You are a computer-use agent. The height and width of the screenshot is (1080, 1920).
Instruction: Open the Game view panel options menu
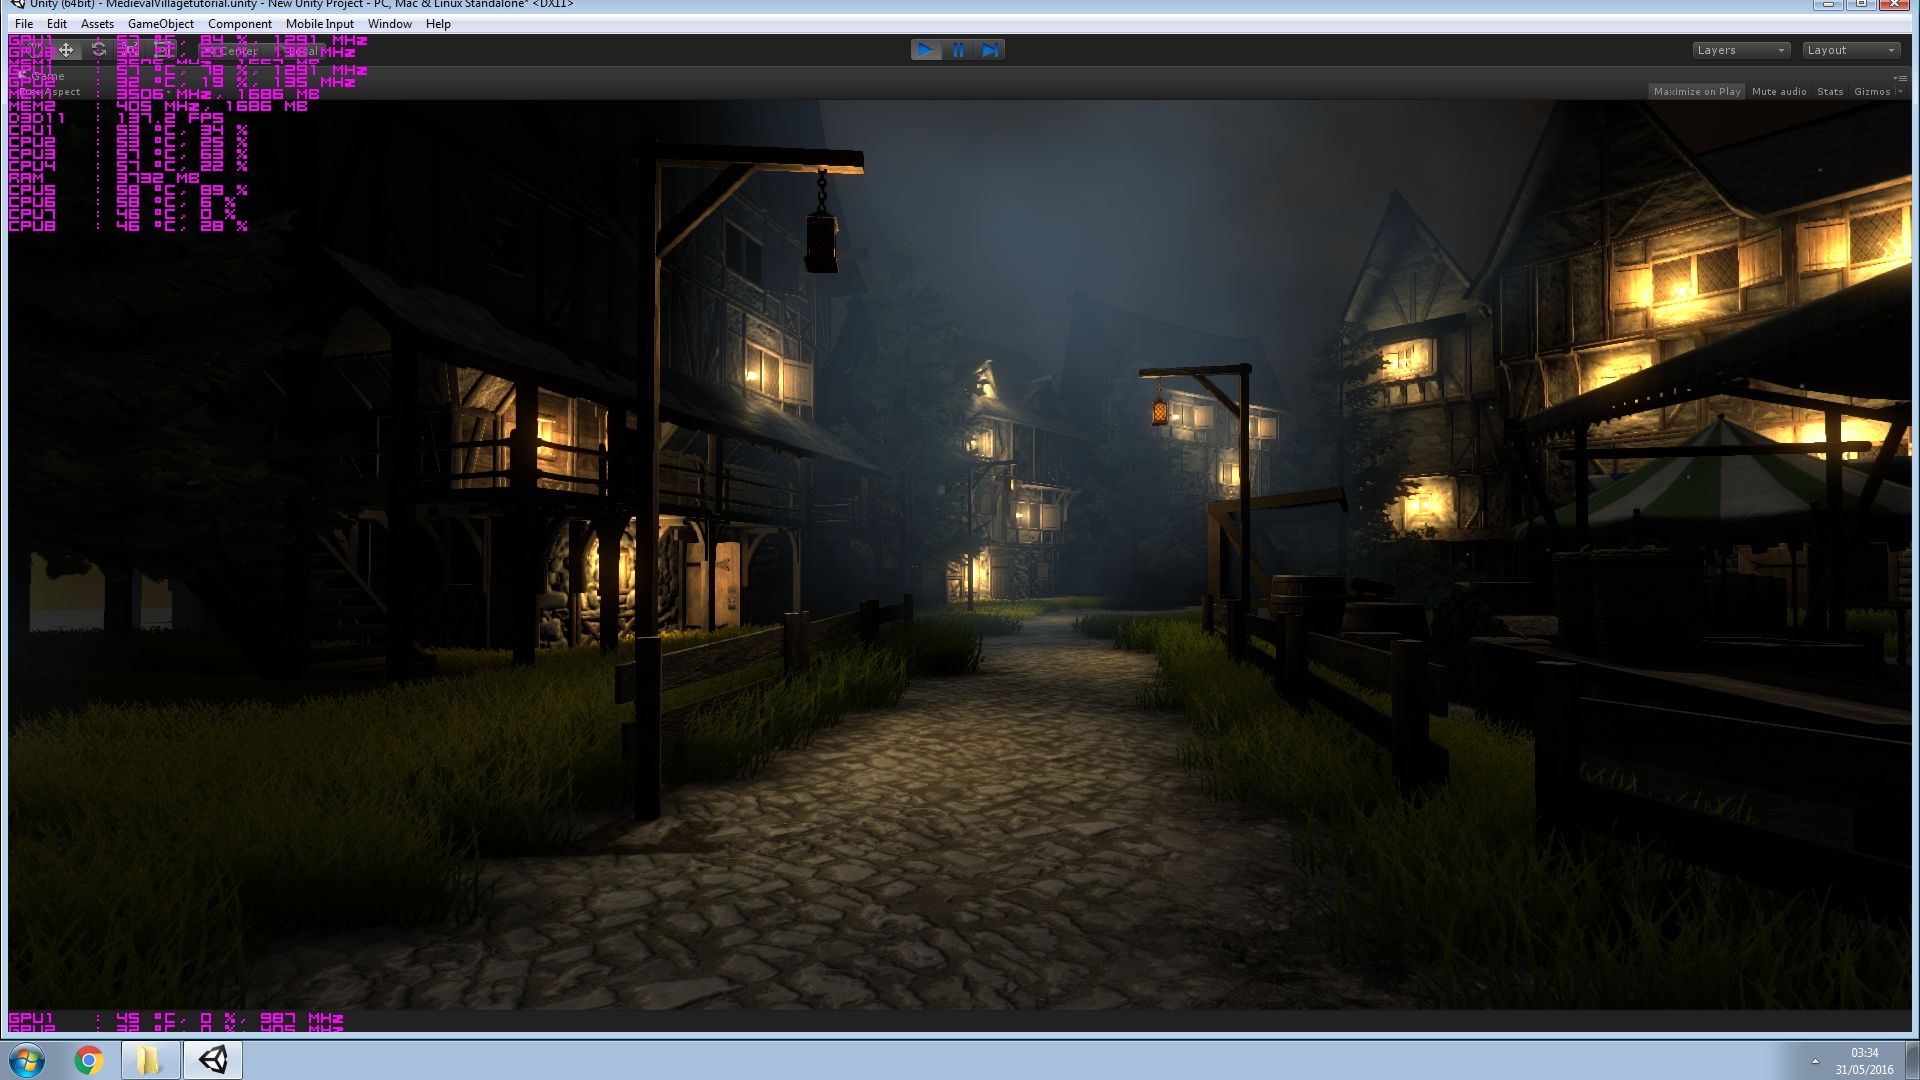coord(1899,77)
